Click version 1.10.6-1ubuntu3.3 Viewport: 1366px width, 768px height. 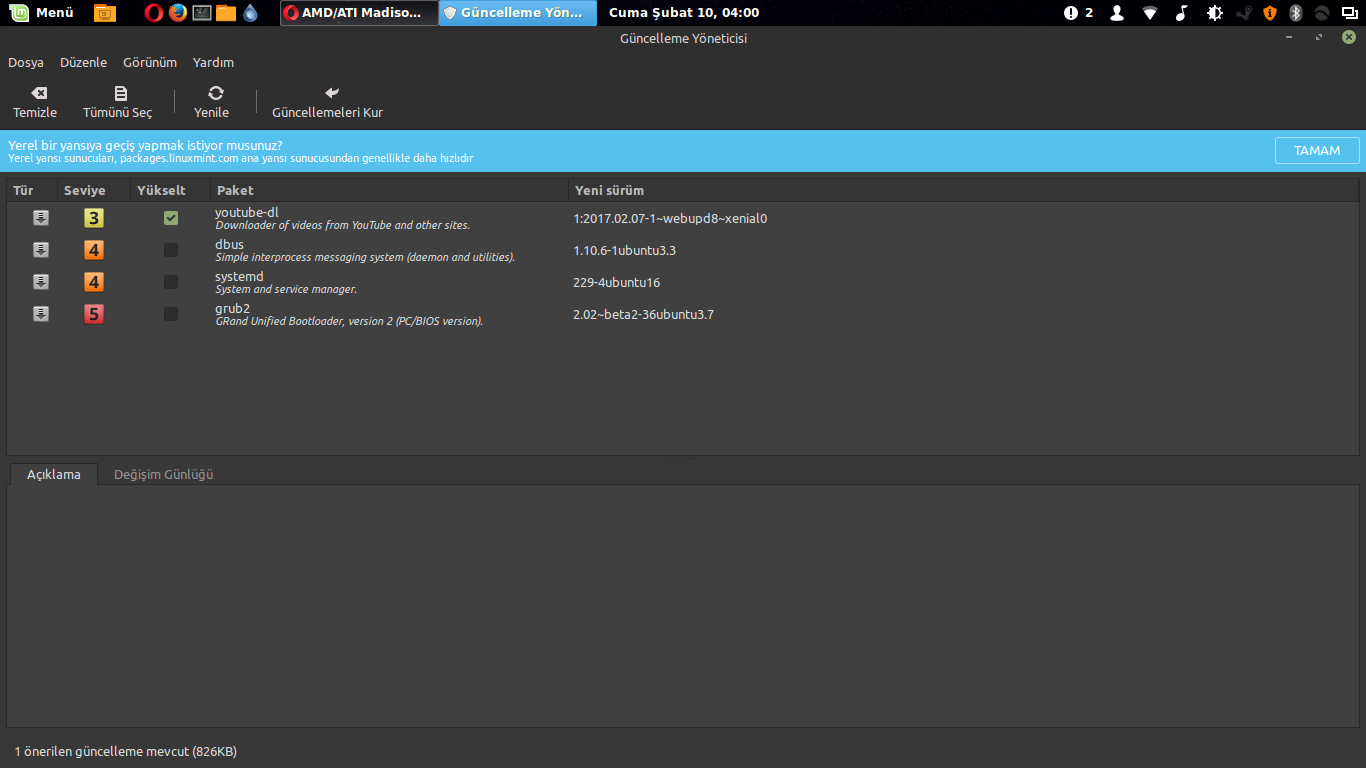click(x=625, y=250)
